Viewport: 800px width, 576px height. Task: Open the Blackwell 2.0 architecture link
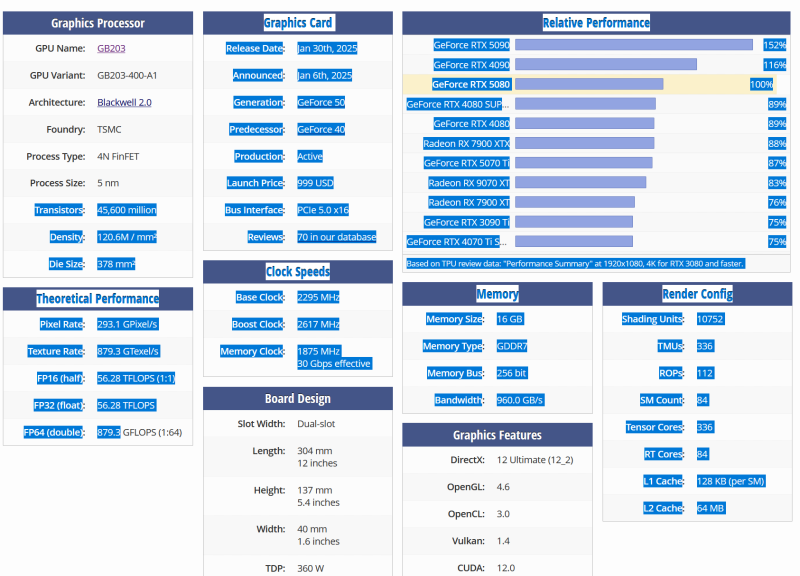point(124,103)
